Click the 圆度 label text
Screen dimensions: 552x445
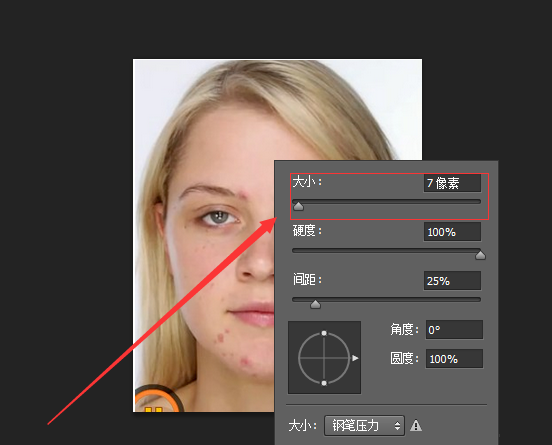coord(404,359)
